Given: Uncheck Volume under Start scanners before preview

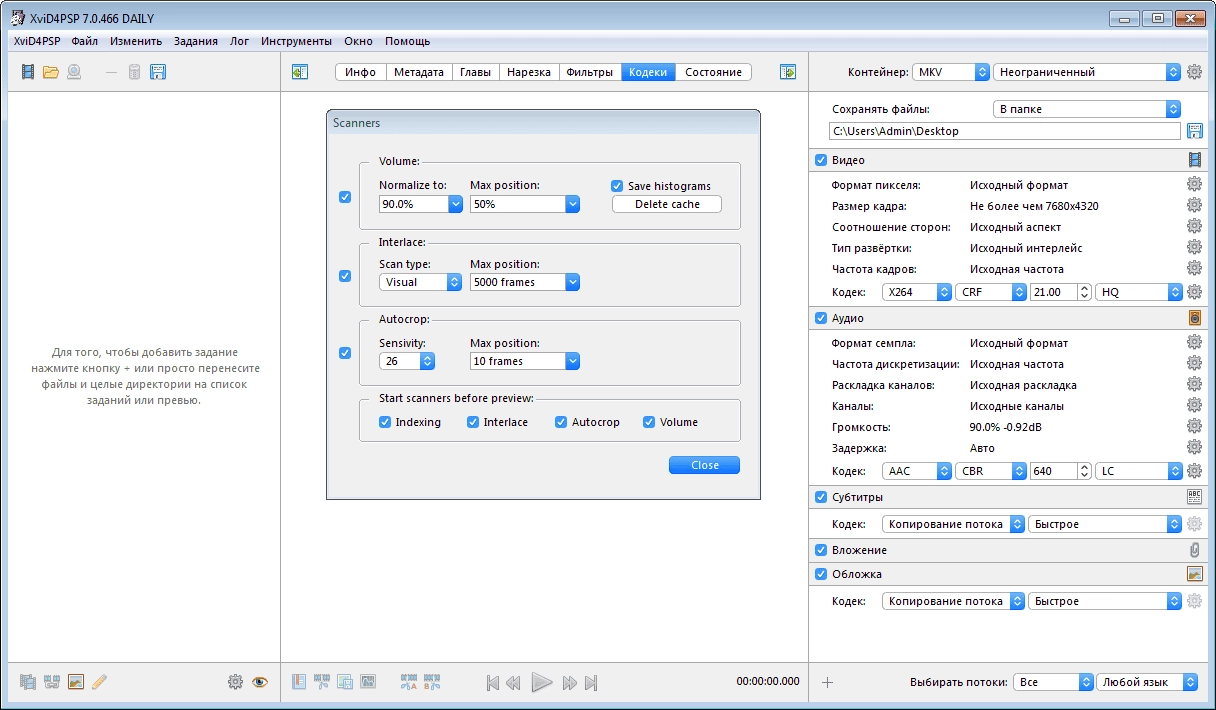Looking at the screenshot, I should (x=649, y=422).
